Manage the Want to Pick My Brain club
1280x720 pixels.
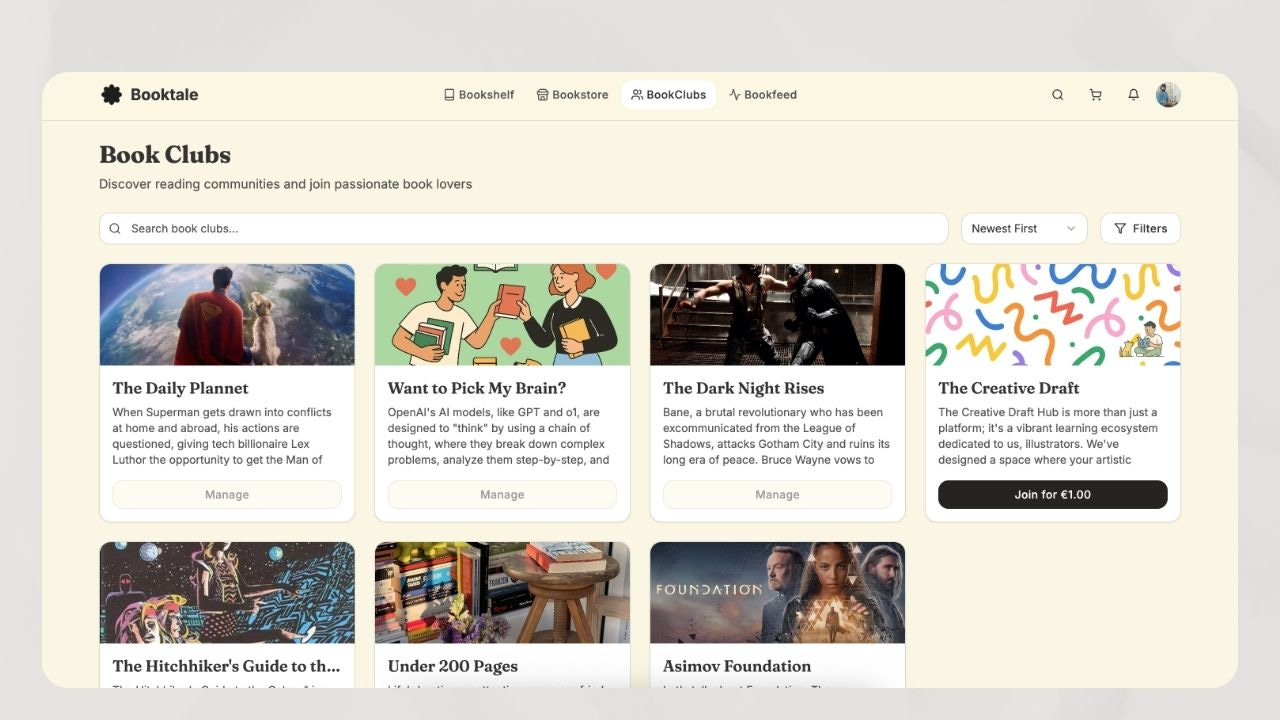click(x=502, y=495)
